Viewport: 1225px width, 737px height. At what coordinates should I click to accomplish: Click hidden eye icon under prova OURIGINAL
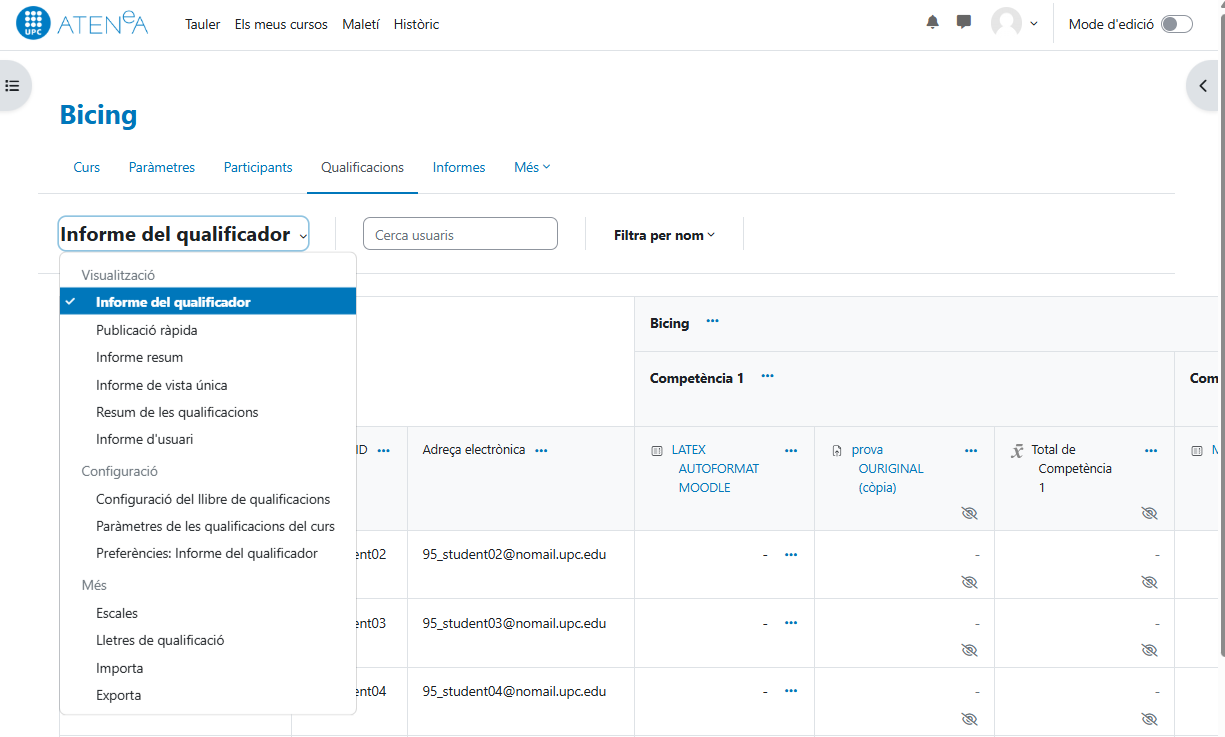968,513
